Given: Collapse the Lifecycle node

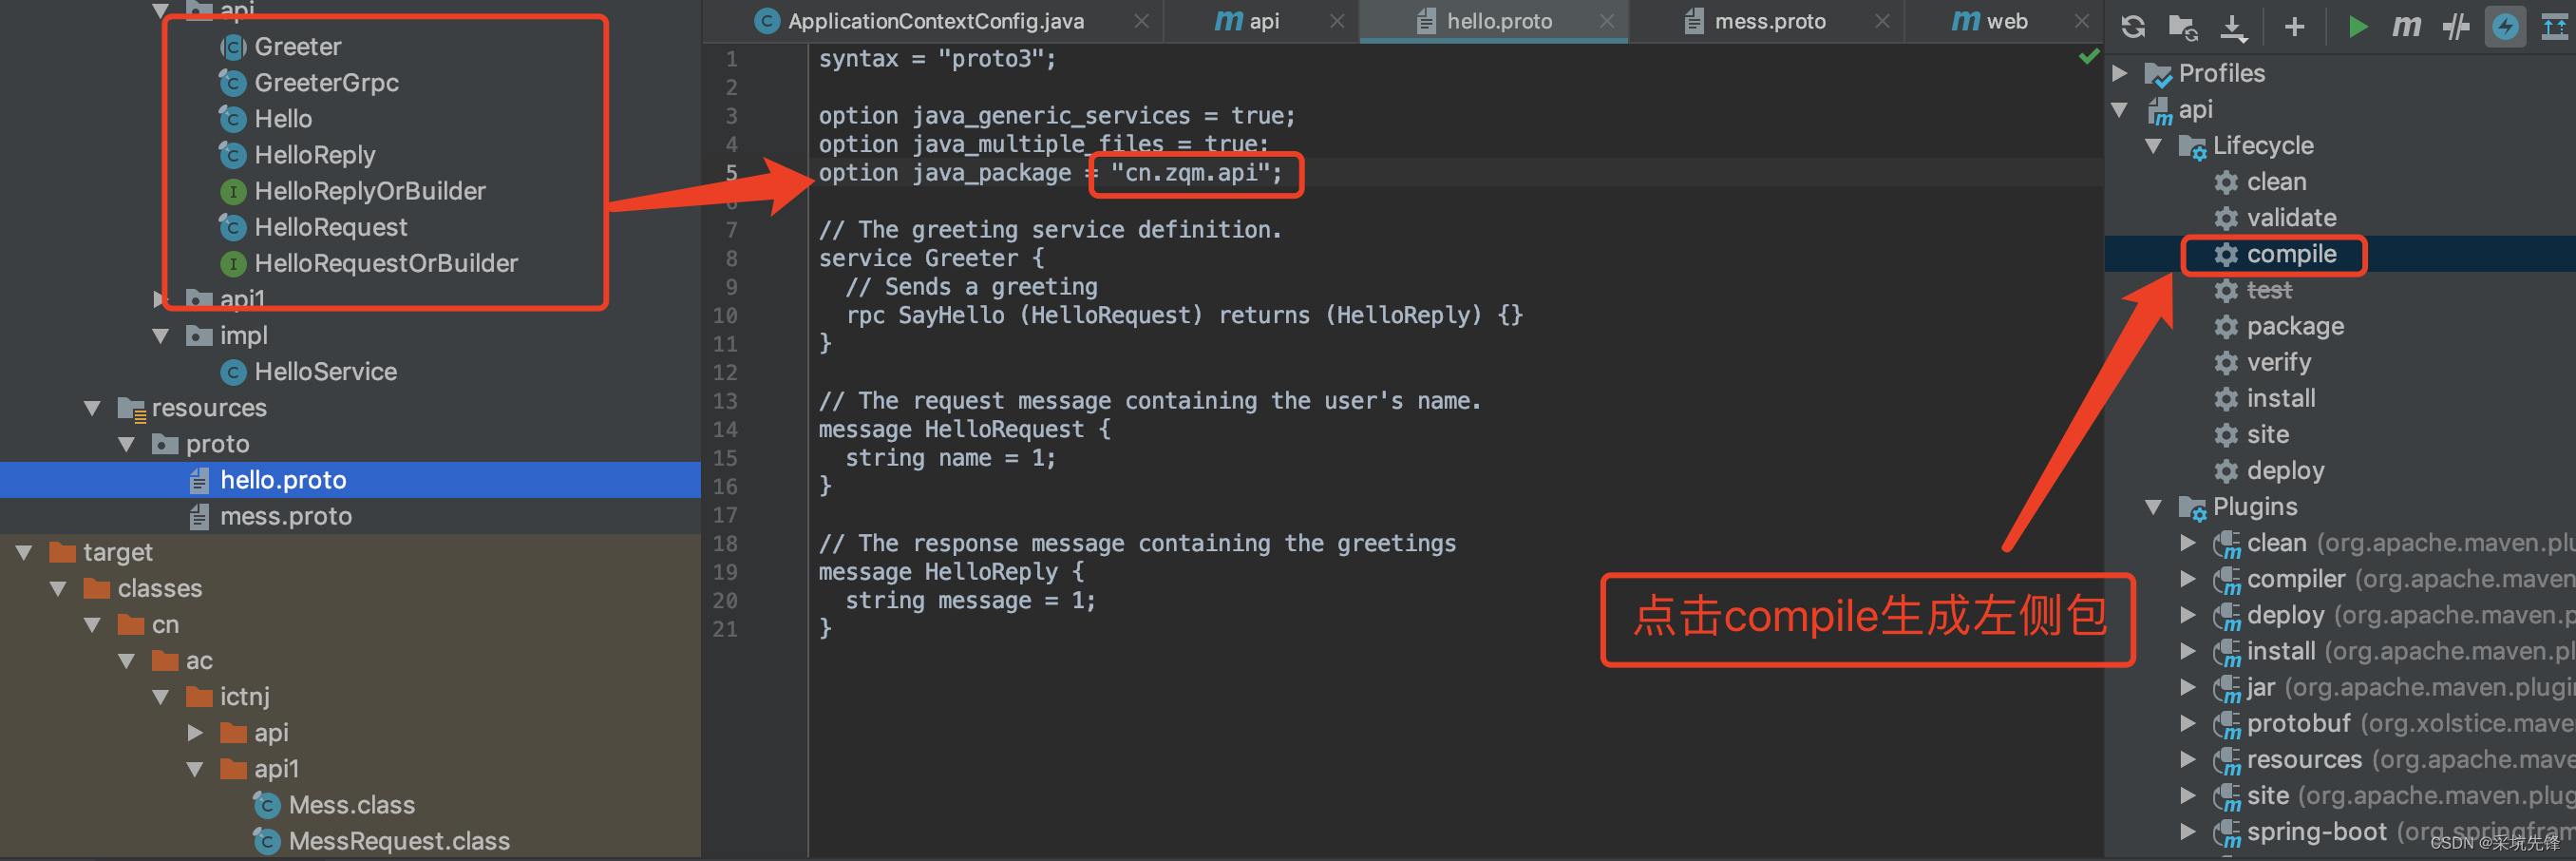Looking at the screenshot, I should [2154, 146].
